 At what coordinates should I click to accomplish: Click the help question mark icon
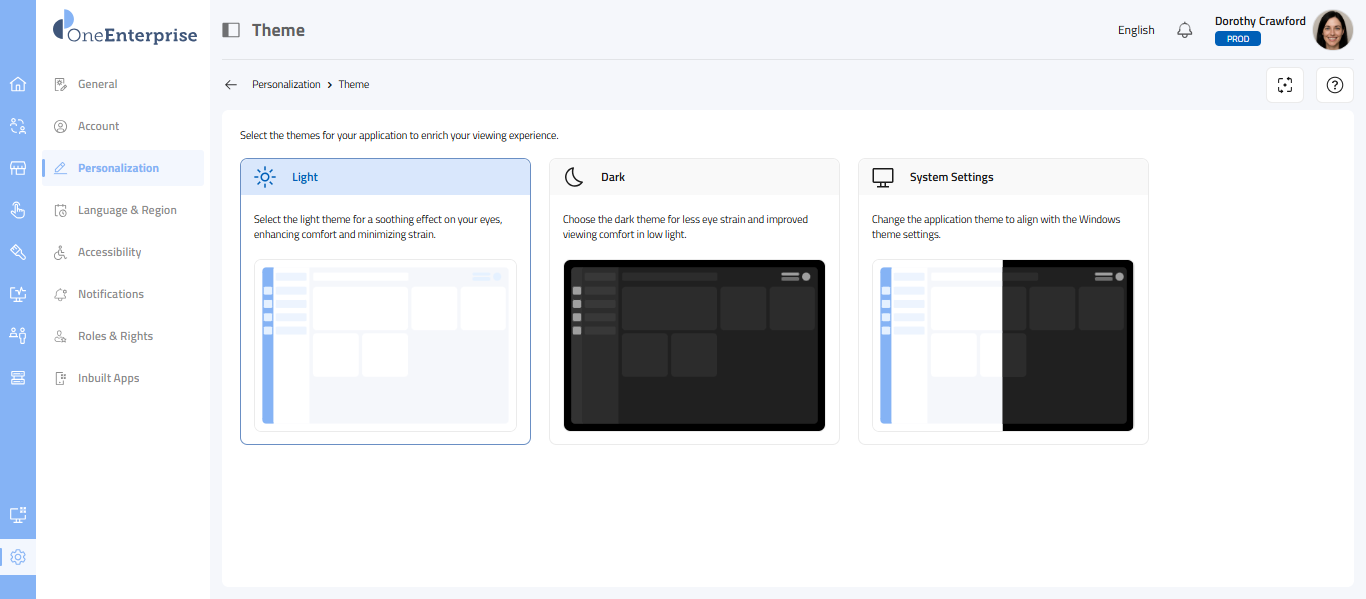point(1334,85)
